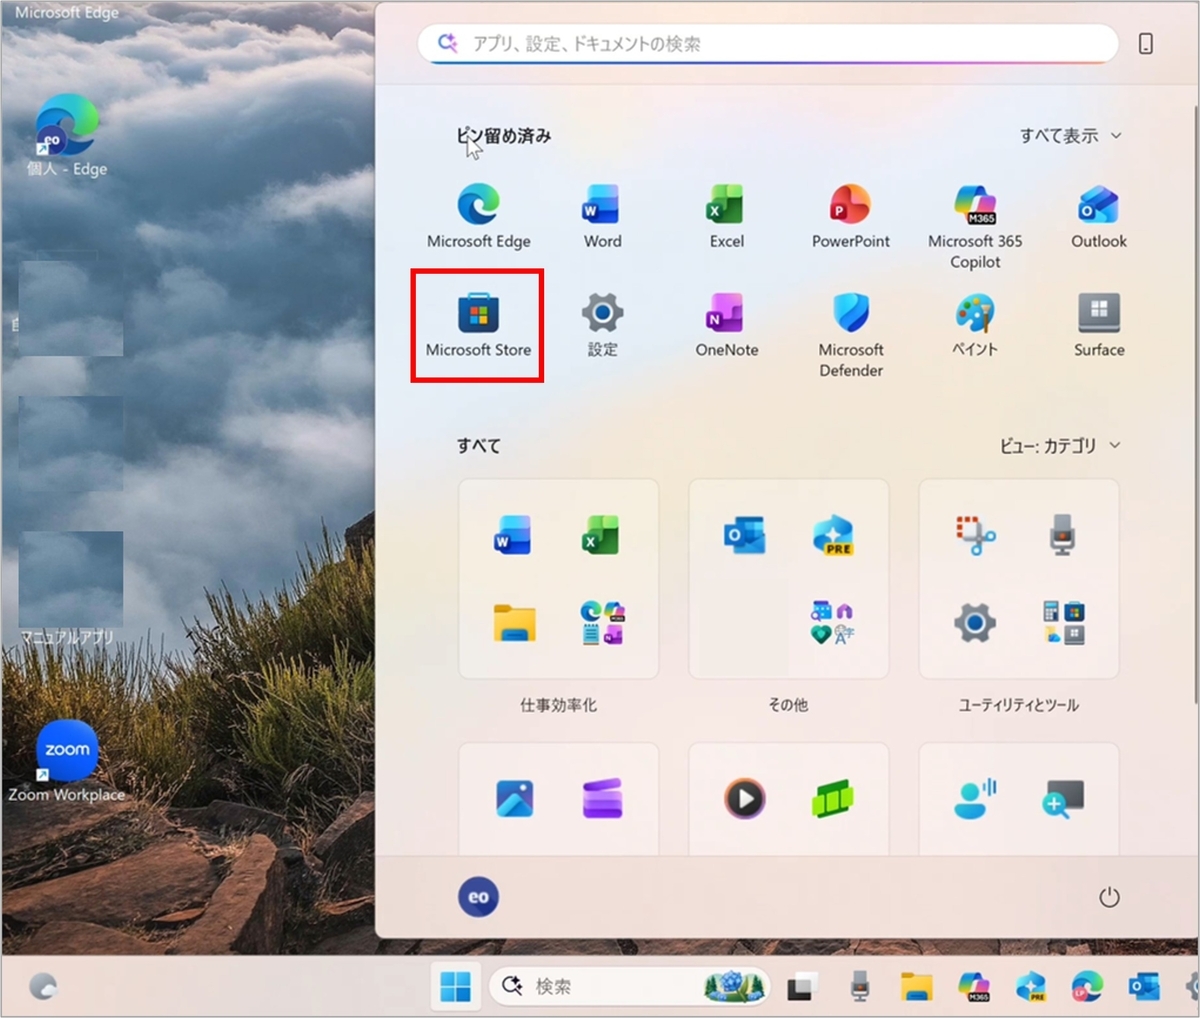Image resolution: width=1200 pixels, height=1018 pixels.
Task: Open the microphone recorder in ユーティリティとツール card
Action: (1062, 535)
